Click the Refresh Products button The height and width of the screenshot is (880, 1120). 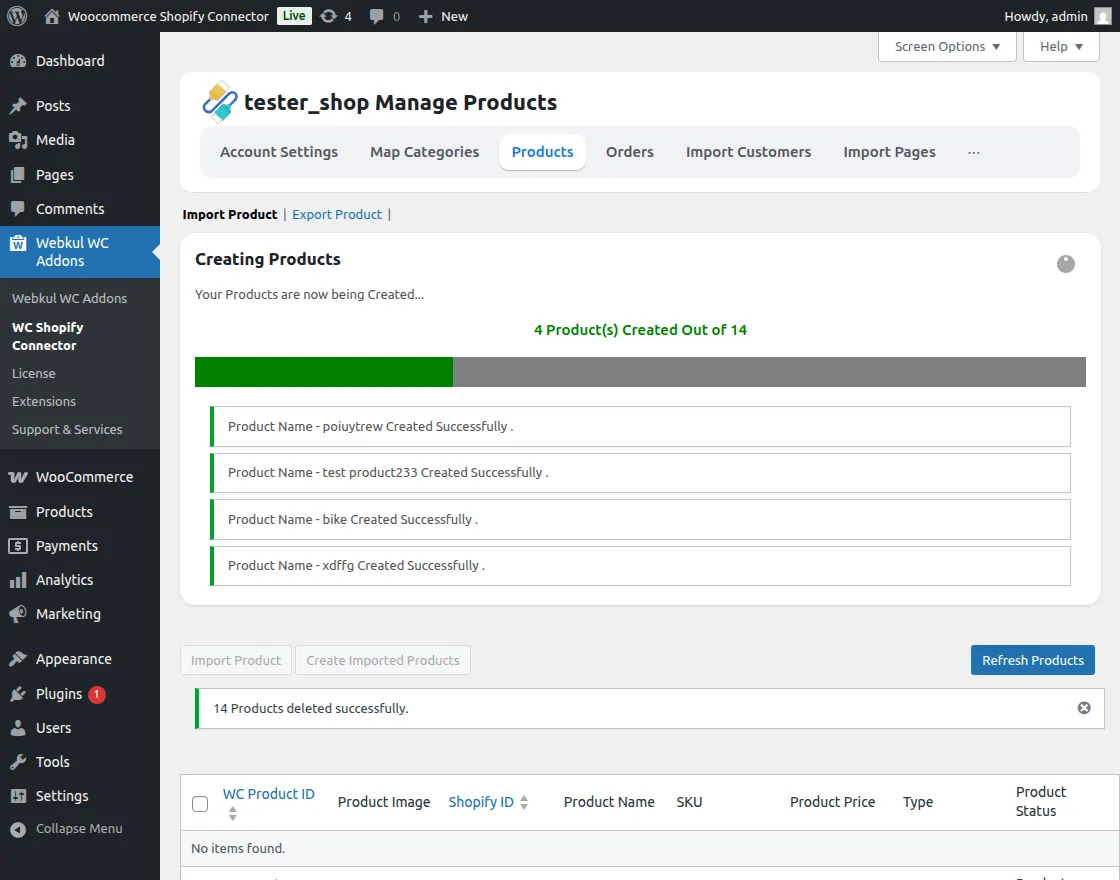[x=1032, y=660]
